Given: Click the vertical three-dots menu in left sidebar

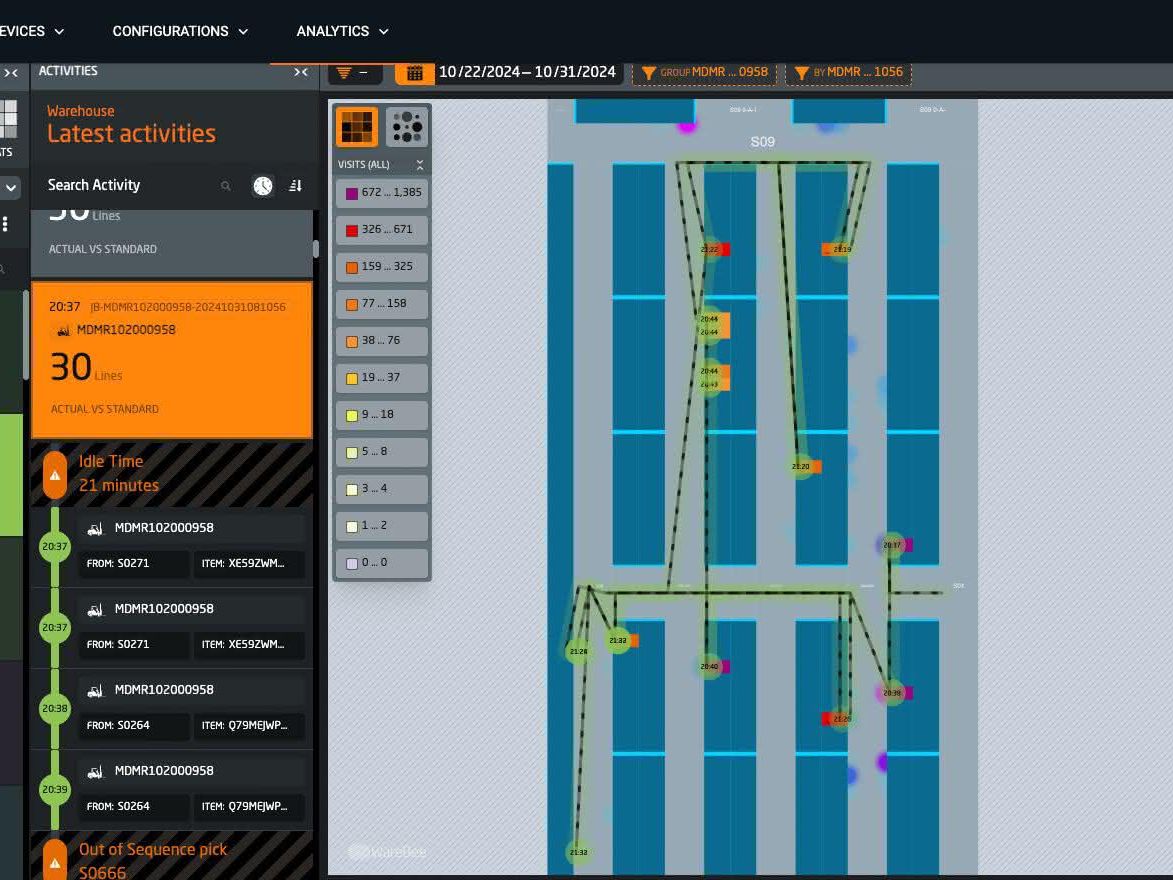Looking at the screenshot, I should (x=5, y=224).
